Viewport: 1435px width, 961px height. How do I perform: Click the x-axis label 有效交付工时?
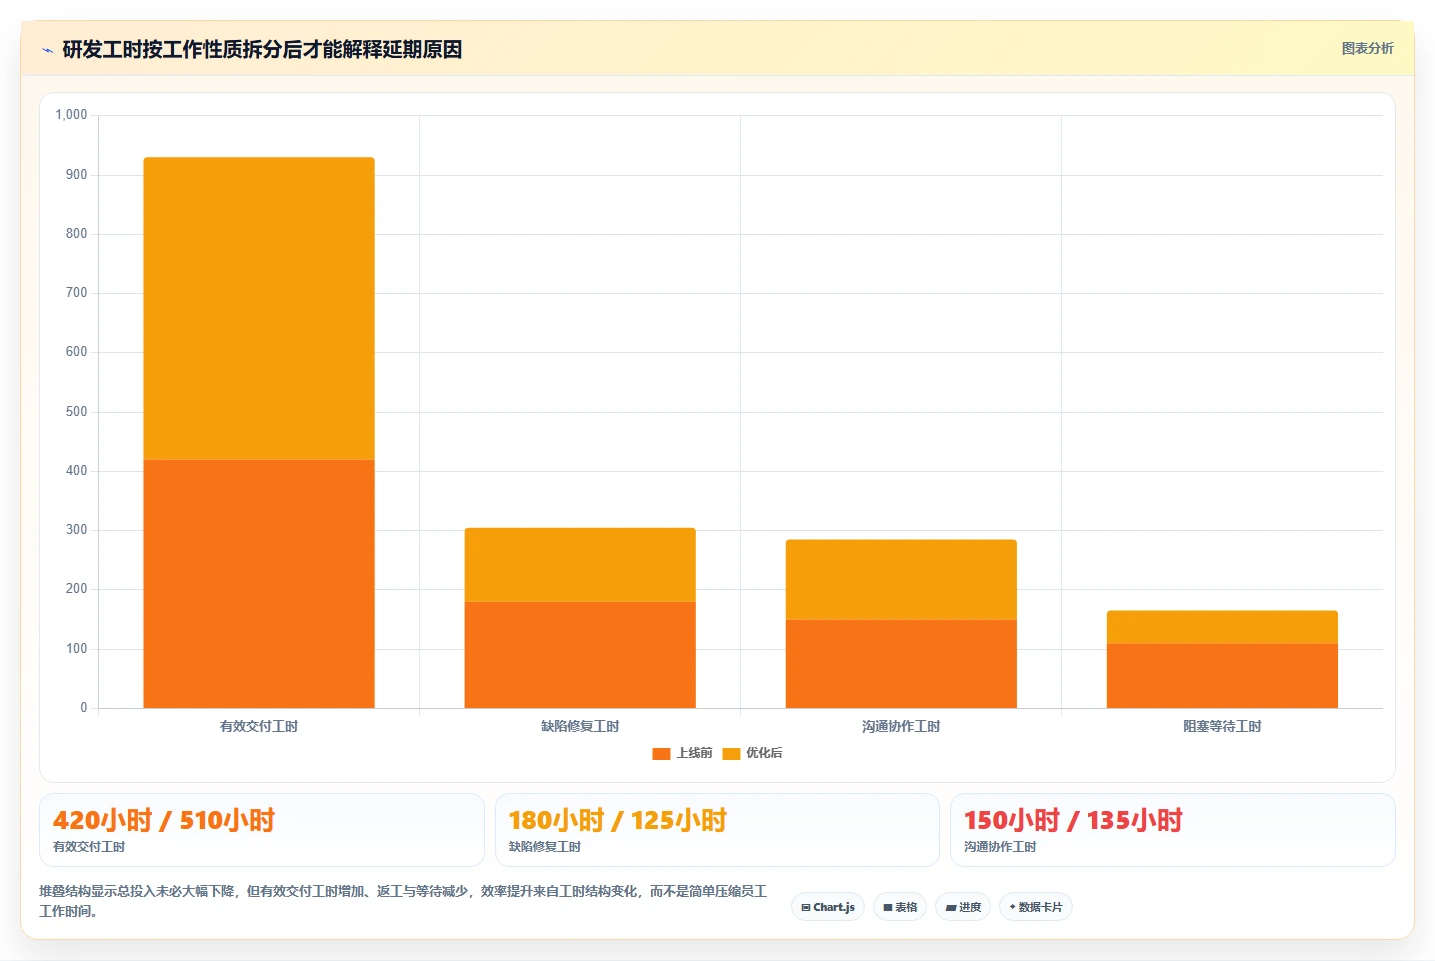pos(259,727)
